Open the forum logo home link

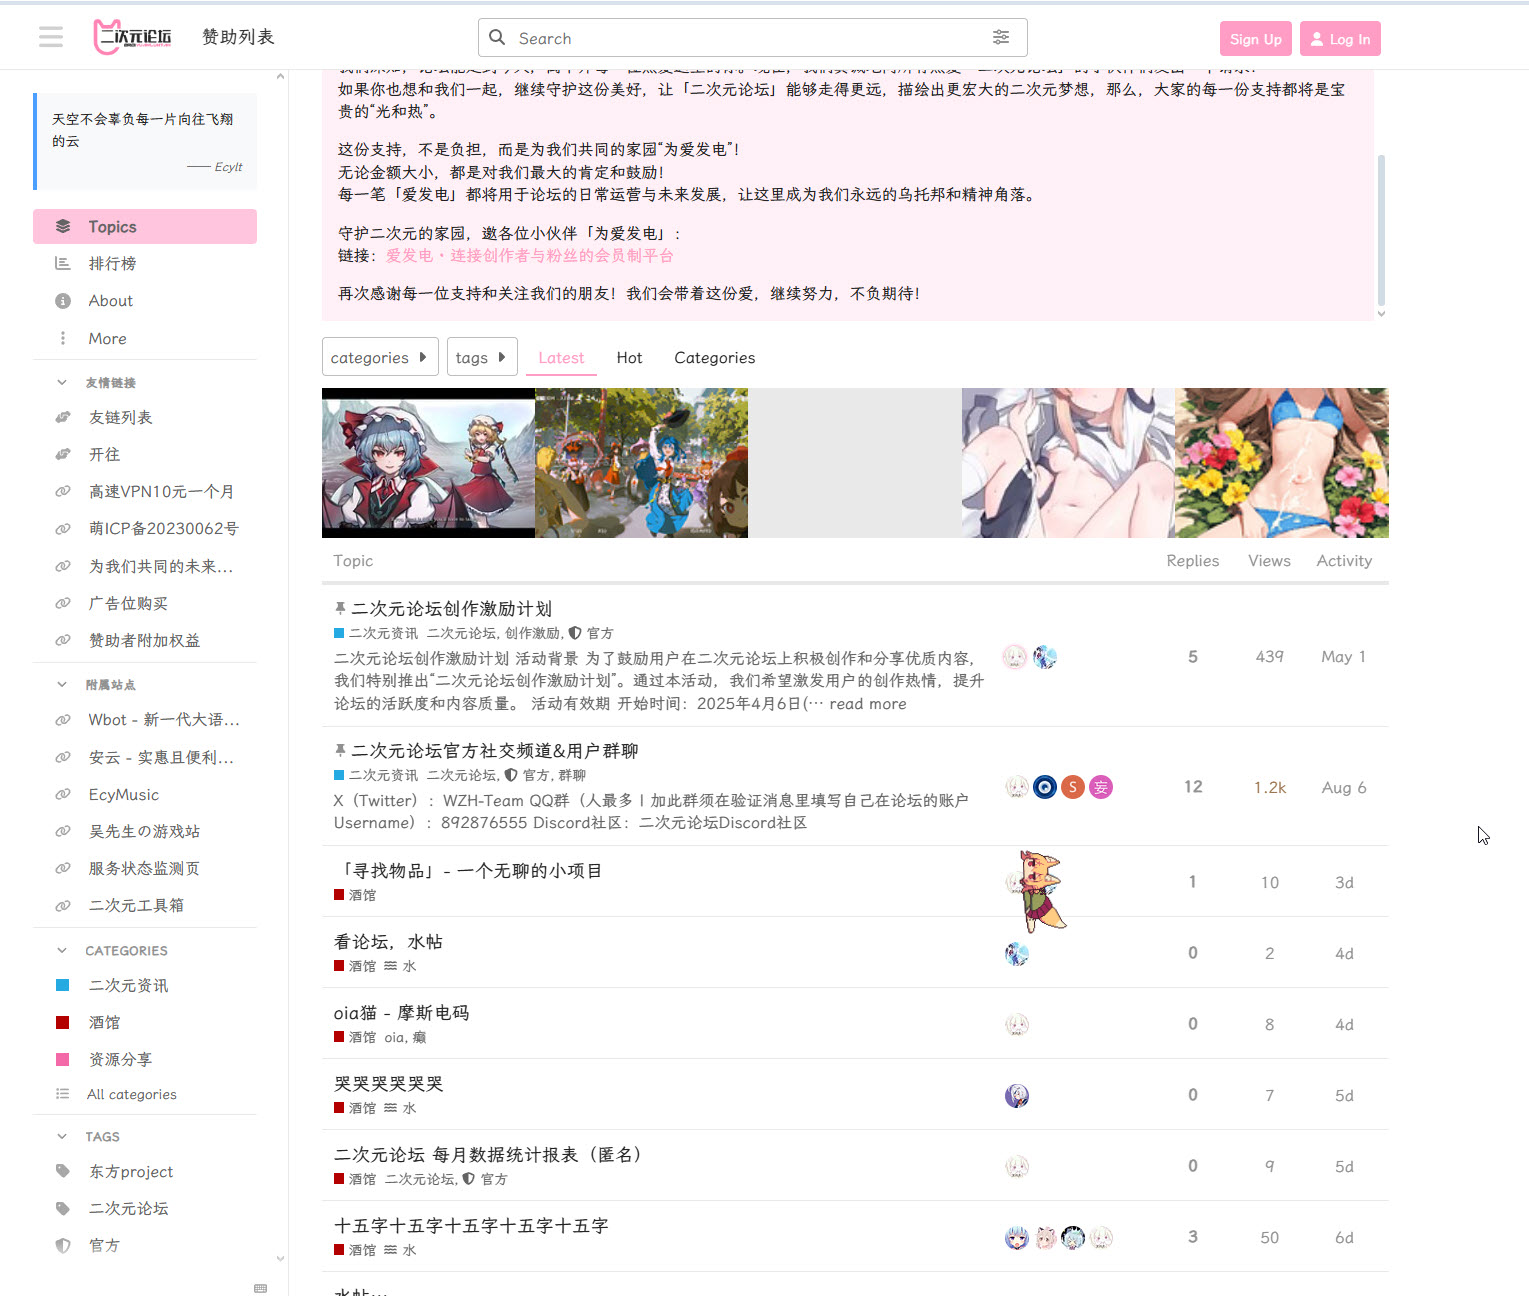[x=132, y=38]
